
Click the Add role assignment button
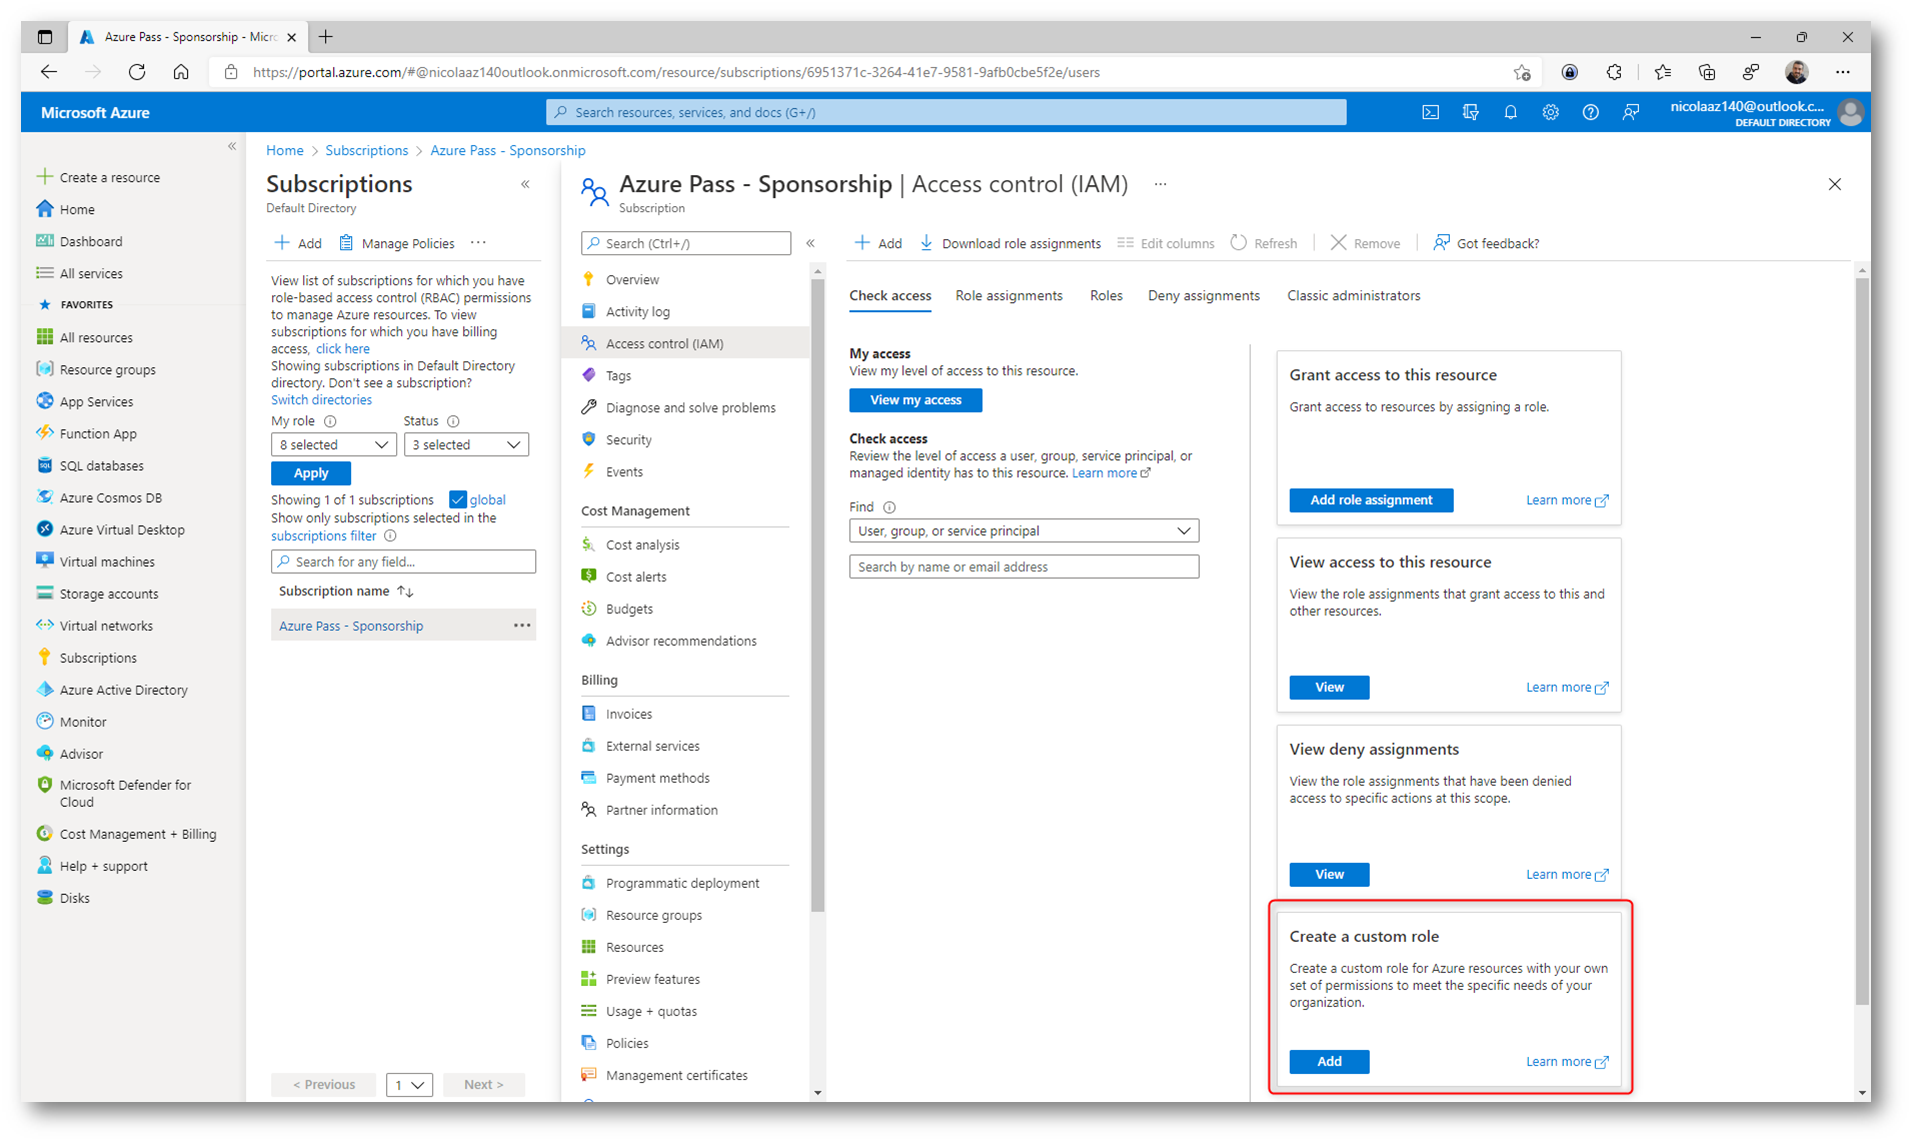coord(1370,500)
